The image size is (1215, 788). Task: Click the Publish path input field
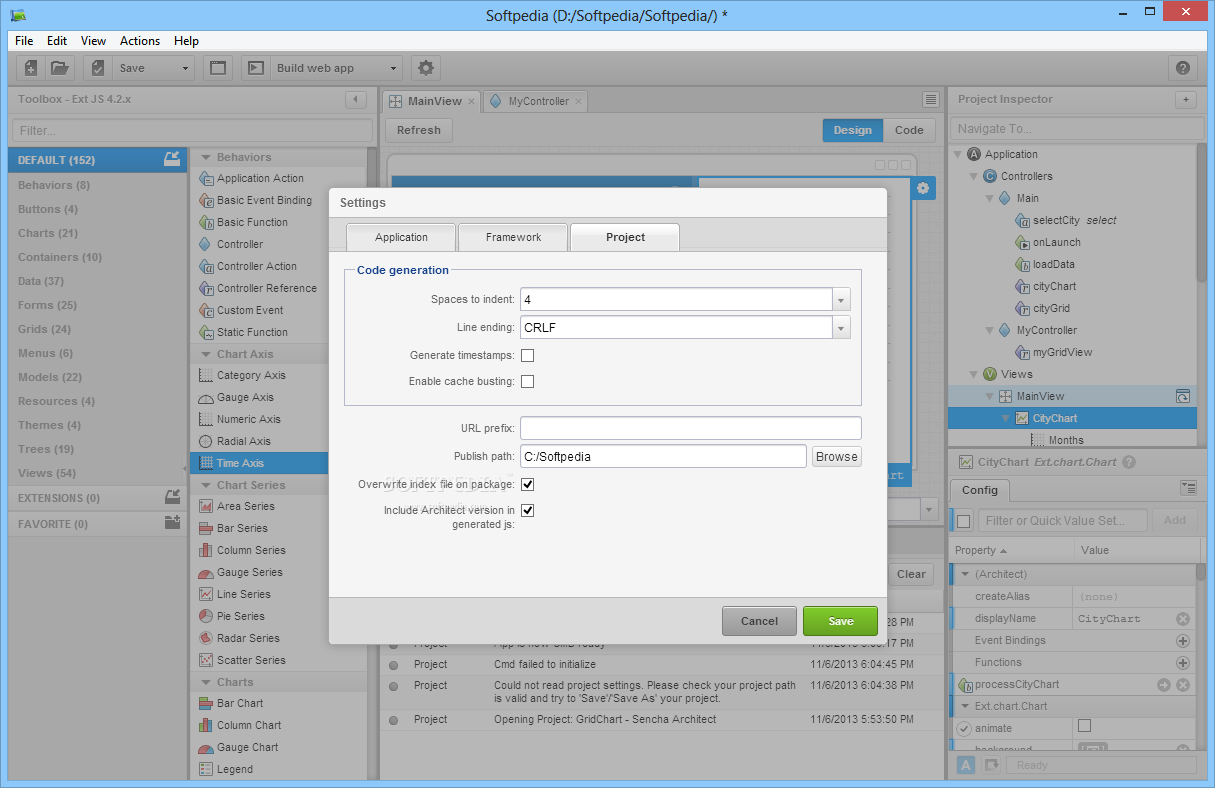point(663,456)
